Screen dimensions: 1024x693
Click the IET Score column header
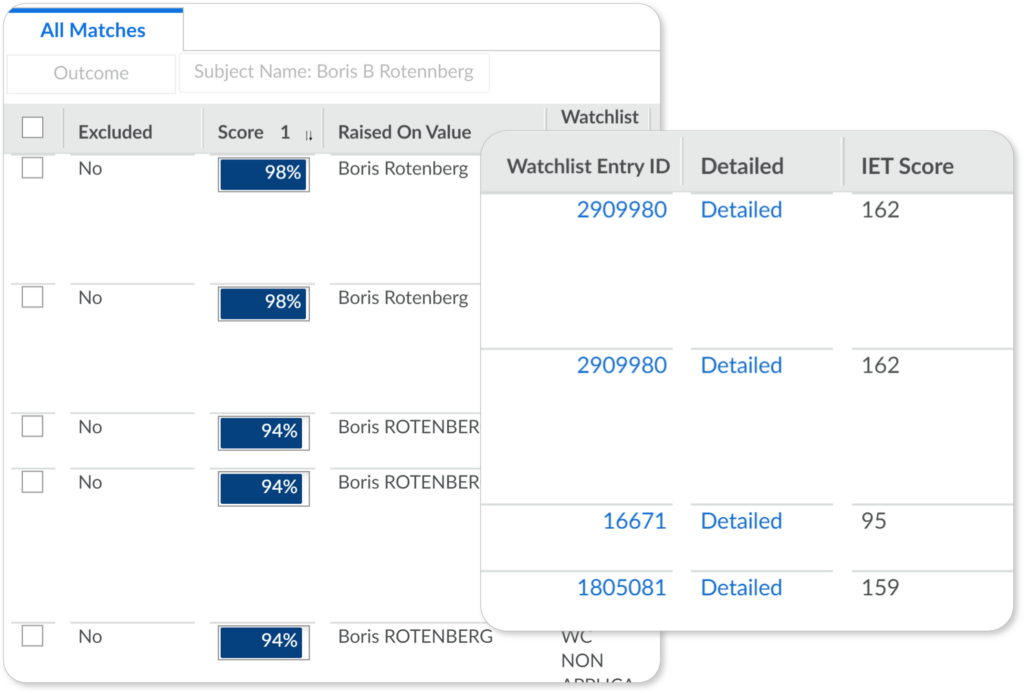coord(907,166)
